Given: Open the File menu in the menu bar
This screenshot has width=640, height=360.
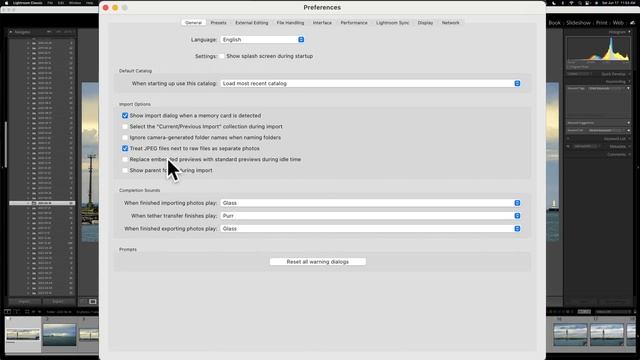Looking at the screenshot, I should coord(50,3).
